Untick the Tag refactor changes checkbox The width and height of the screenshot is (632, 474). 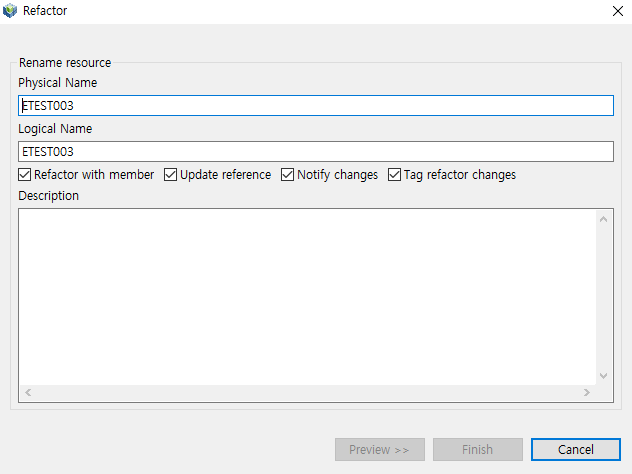(395, 175)
